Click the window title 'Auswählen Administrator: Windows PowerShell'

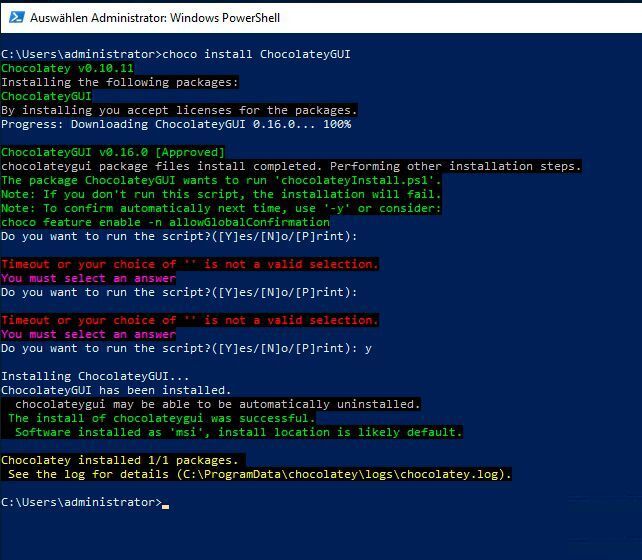click(x=155, y=18)
